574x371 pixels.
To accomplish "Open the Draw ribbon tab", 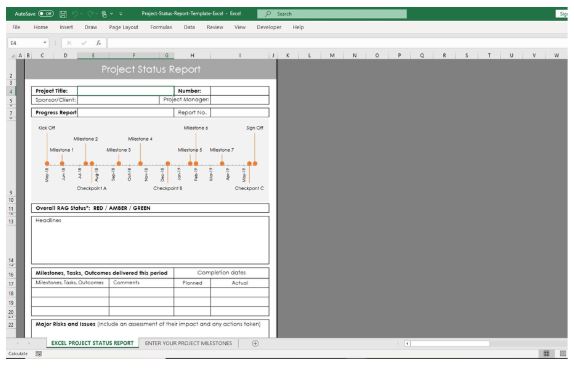I will (91, 27).
